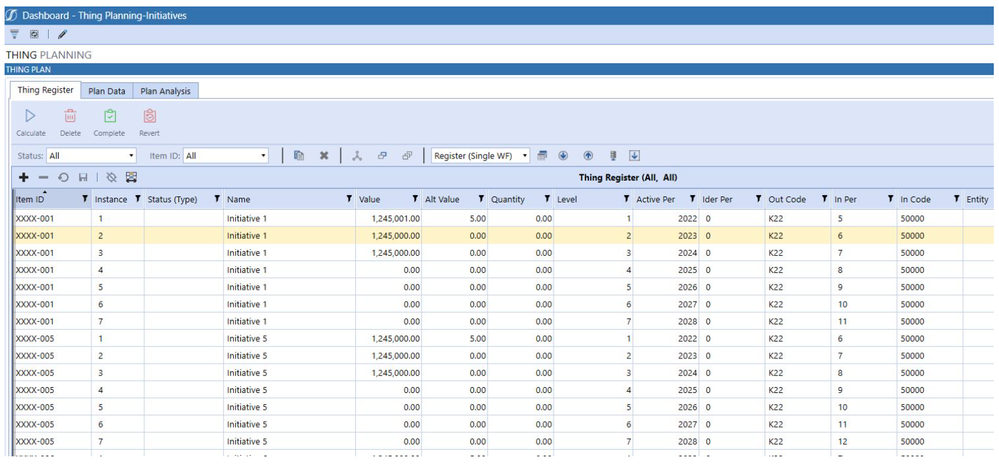999x468 pixels.
Task: Select In Per cell 12
Action: tap(865, 441)
